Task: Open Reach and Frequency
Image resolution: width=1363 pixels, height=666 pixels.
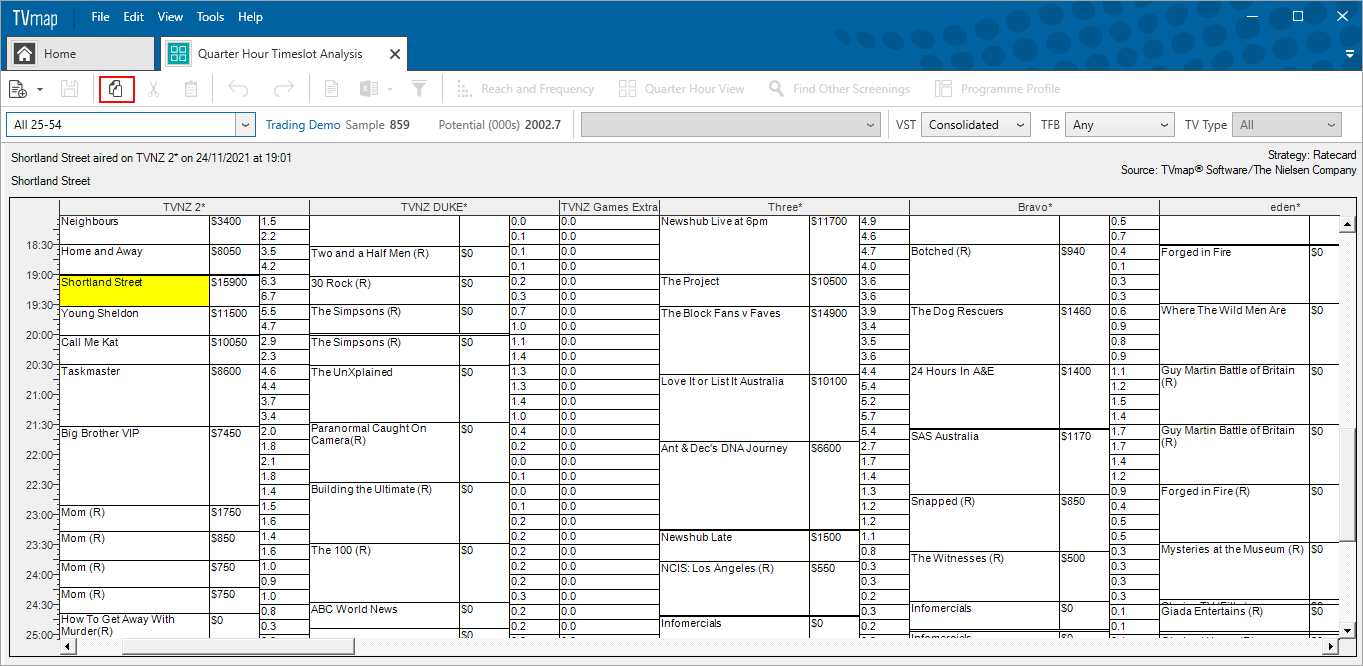Action: (x=525, y=89)
